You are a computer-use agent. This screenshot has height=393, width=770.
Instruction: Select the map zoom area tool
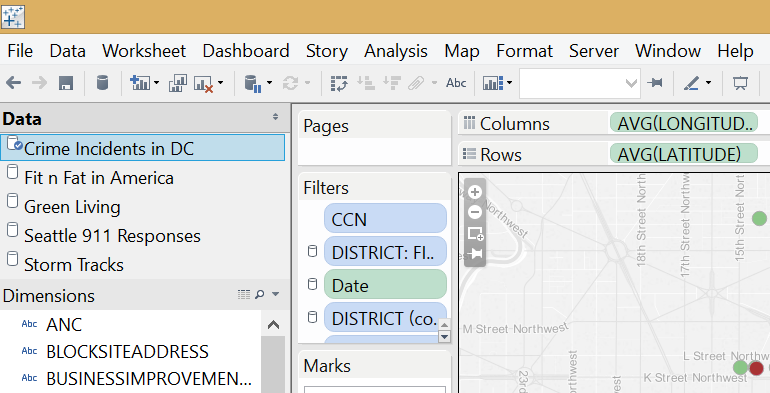[475, 233]
